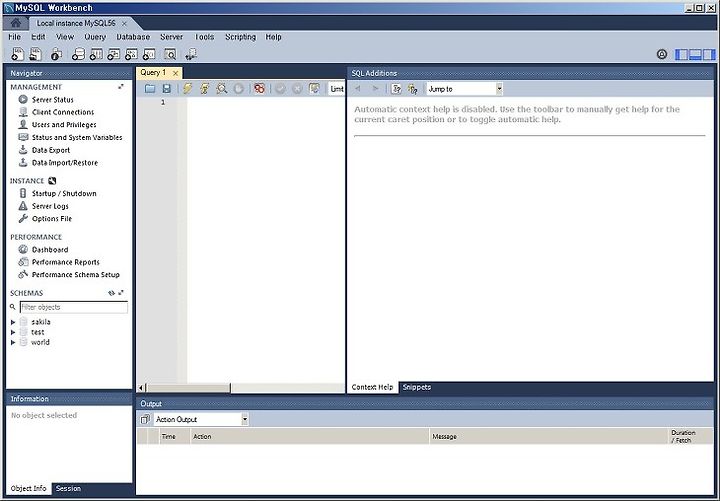Image resolution: width=720 pixels, height=501 pixels.
Task: Open the object inspector toolbar icon
Action: click(x=56, y=54)
